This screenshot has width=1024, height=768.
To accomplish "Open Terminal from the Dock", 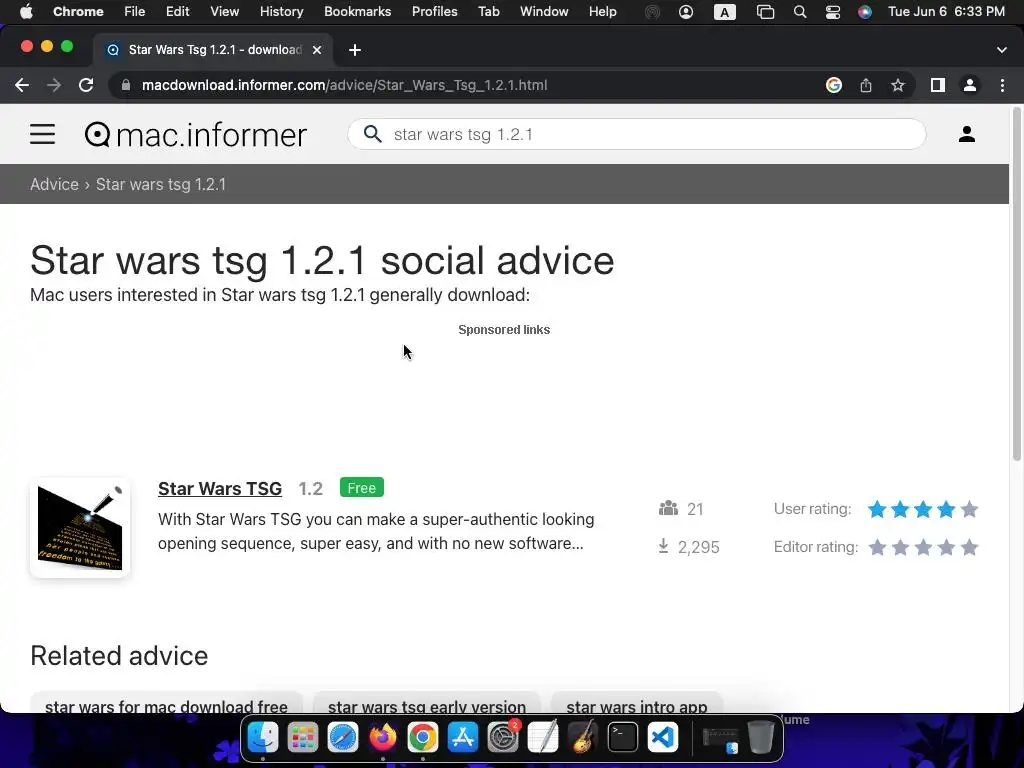I will [622, 737].
